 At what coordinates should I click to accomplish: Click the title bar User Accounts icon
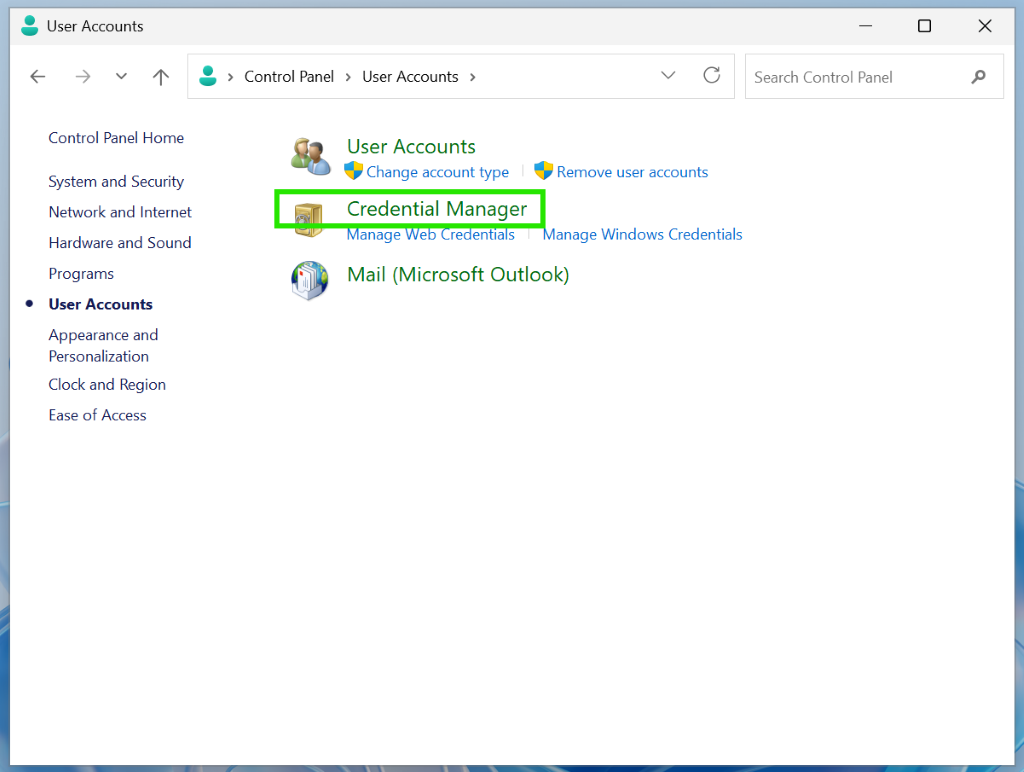click(x=29, y=26)
